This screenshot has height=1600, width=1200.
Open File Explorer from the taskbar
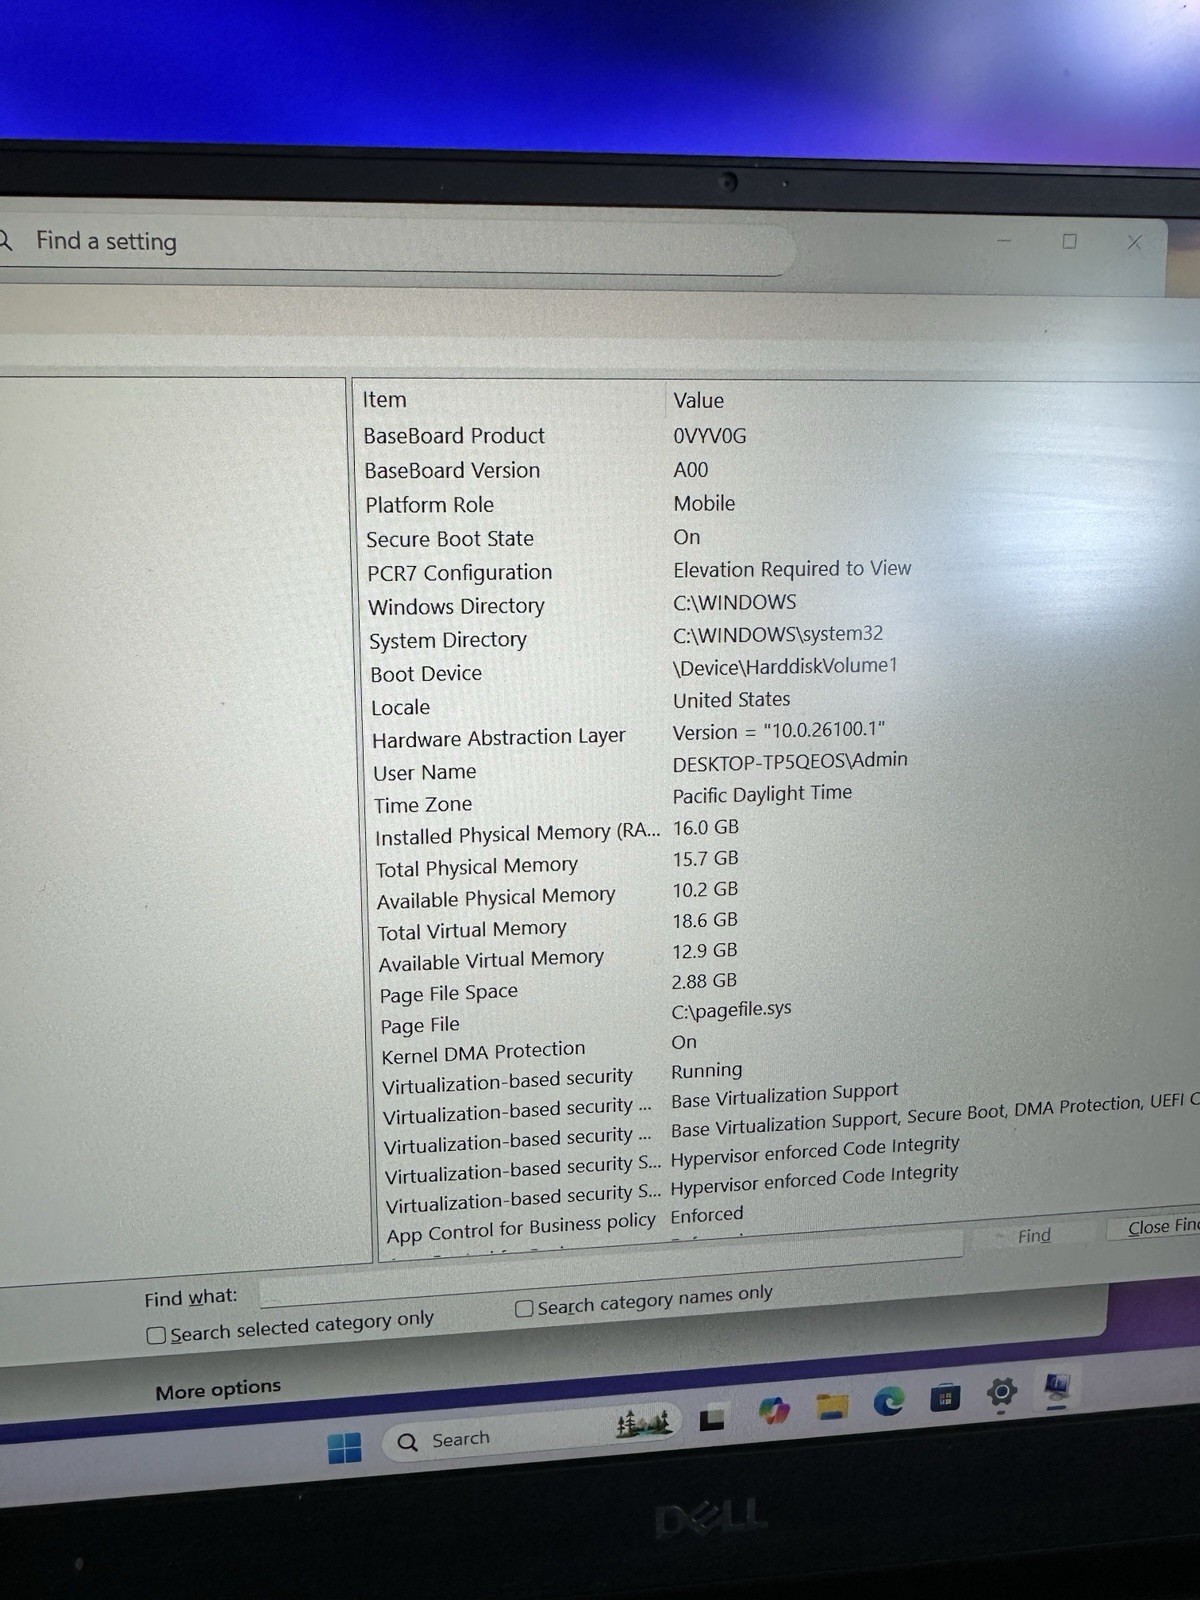pos(831,1405)
